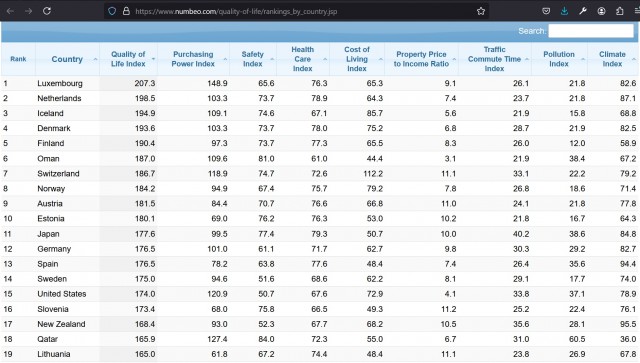Sort by Quality of Life Index header

point(128,59)
